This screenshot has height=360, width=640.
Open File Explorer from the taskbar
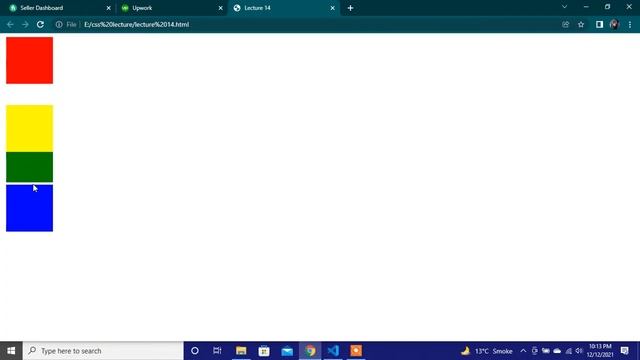point(241,351)
